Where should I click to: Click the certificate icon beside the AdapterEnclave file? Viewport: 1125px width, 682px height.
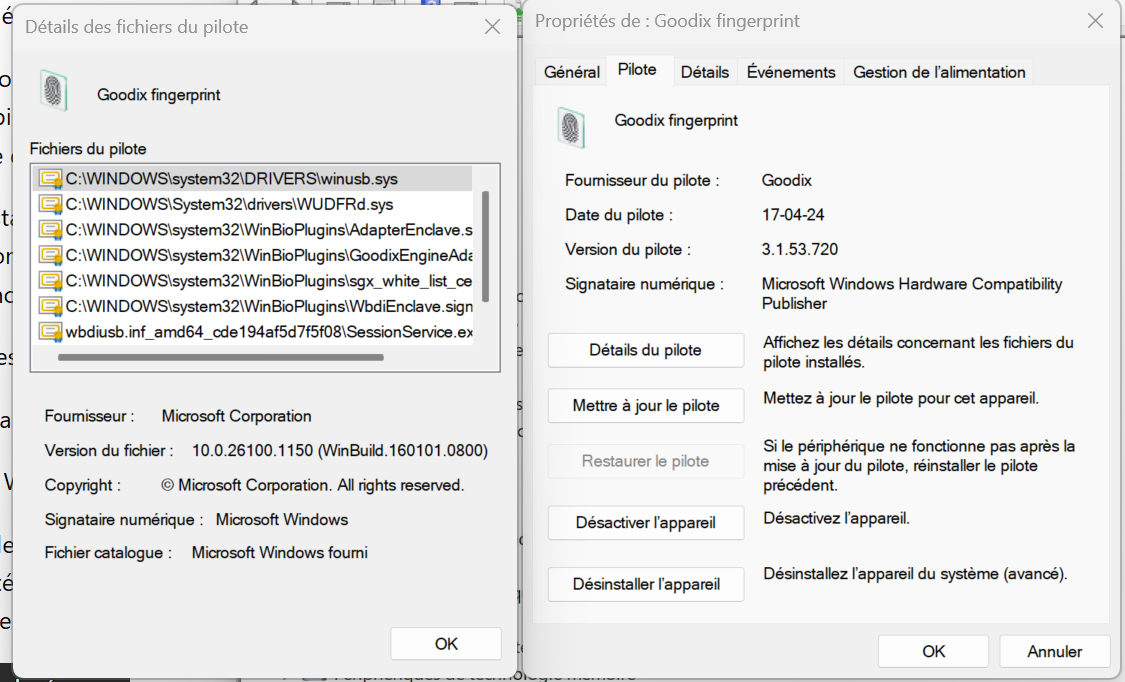[51, 229]
